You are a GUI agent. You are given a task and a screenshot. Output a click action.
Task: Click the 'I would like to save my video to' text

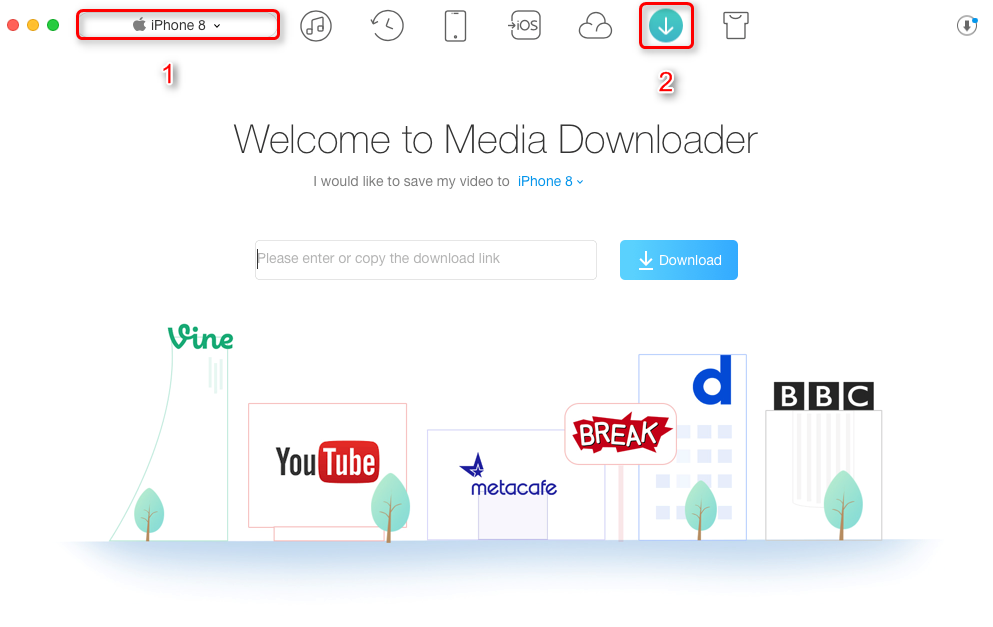pyautogui.click(x=411, y=182)
